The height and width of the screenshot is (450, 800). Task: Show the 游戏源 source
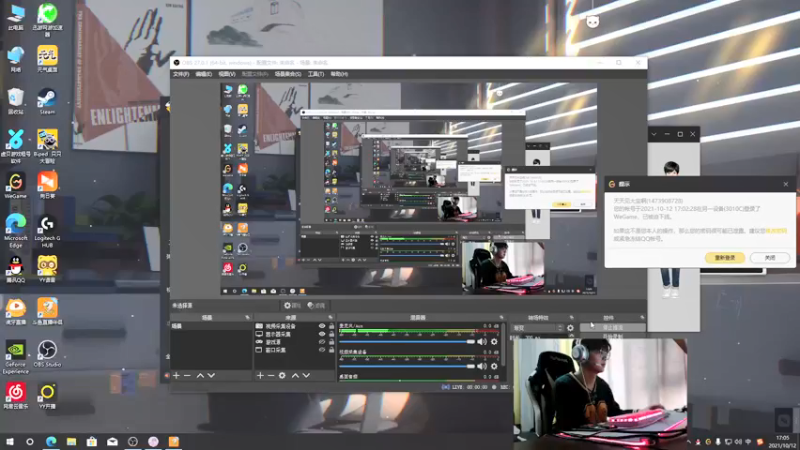pyautogui.click(x=322, y=342)
